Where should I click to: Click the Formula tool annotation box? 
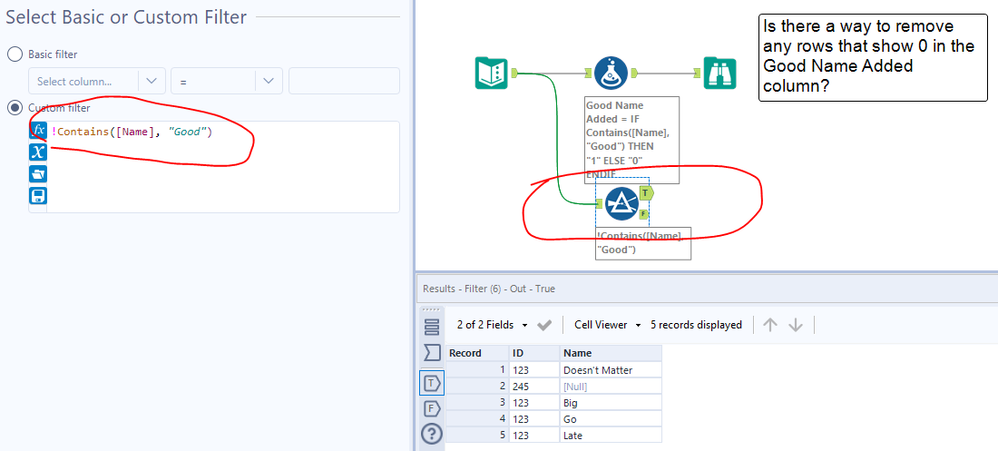(x=632, y=140)
